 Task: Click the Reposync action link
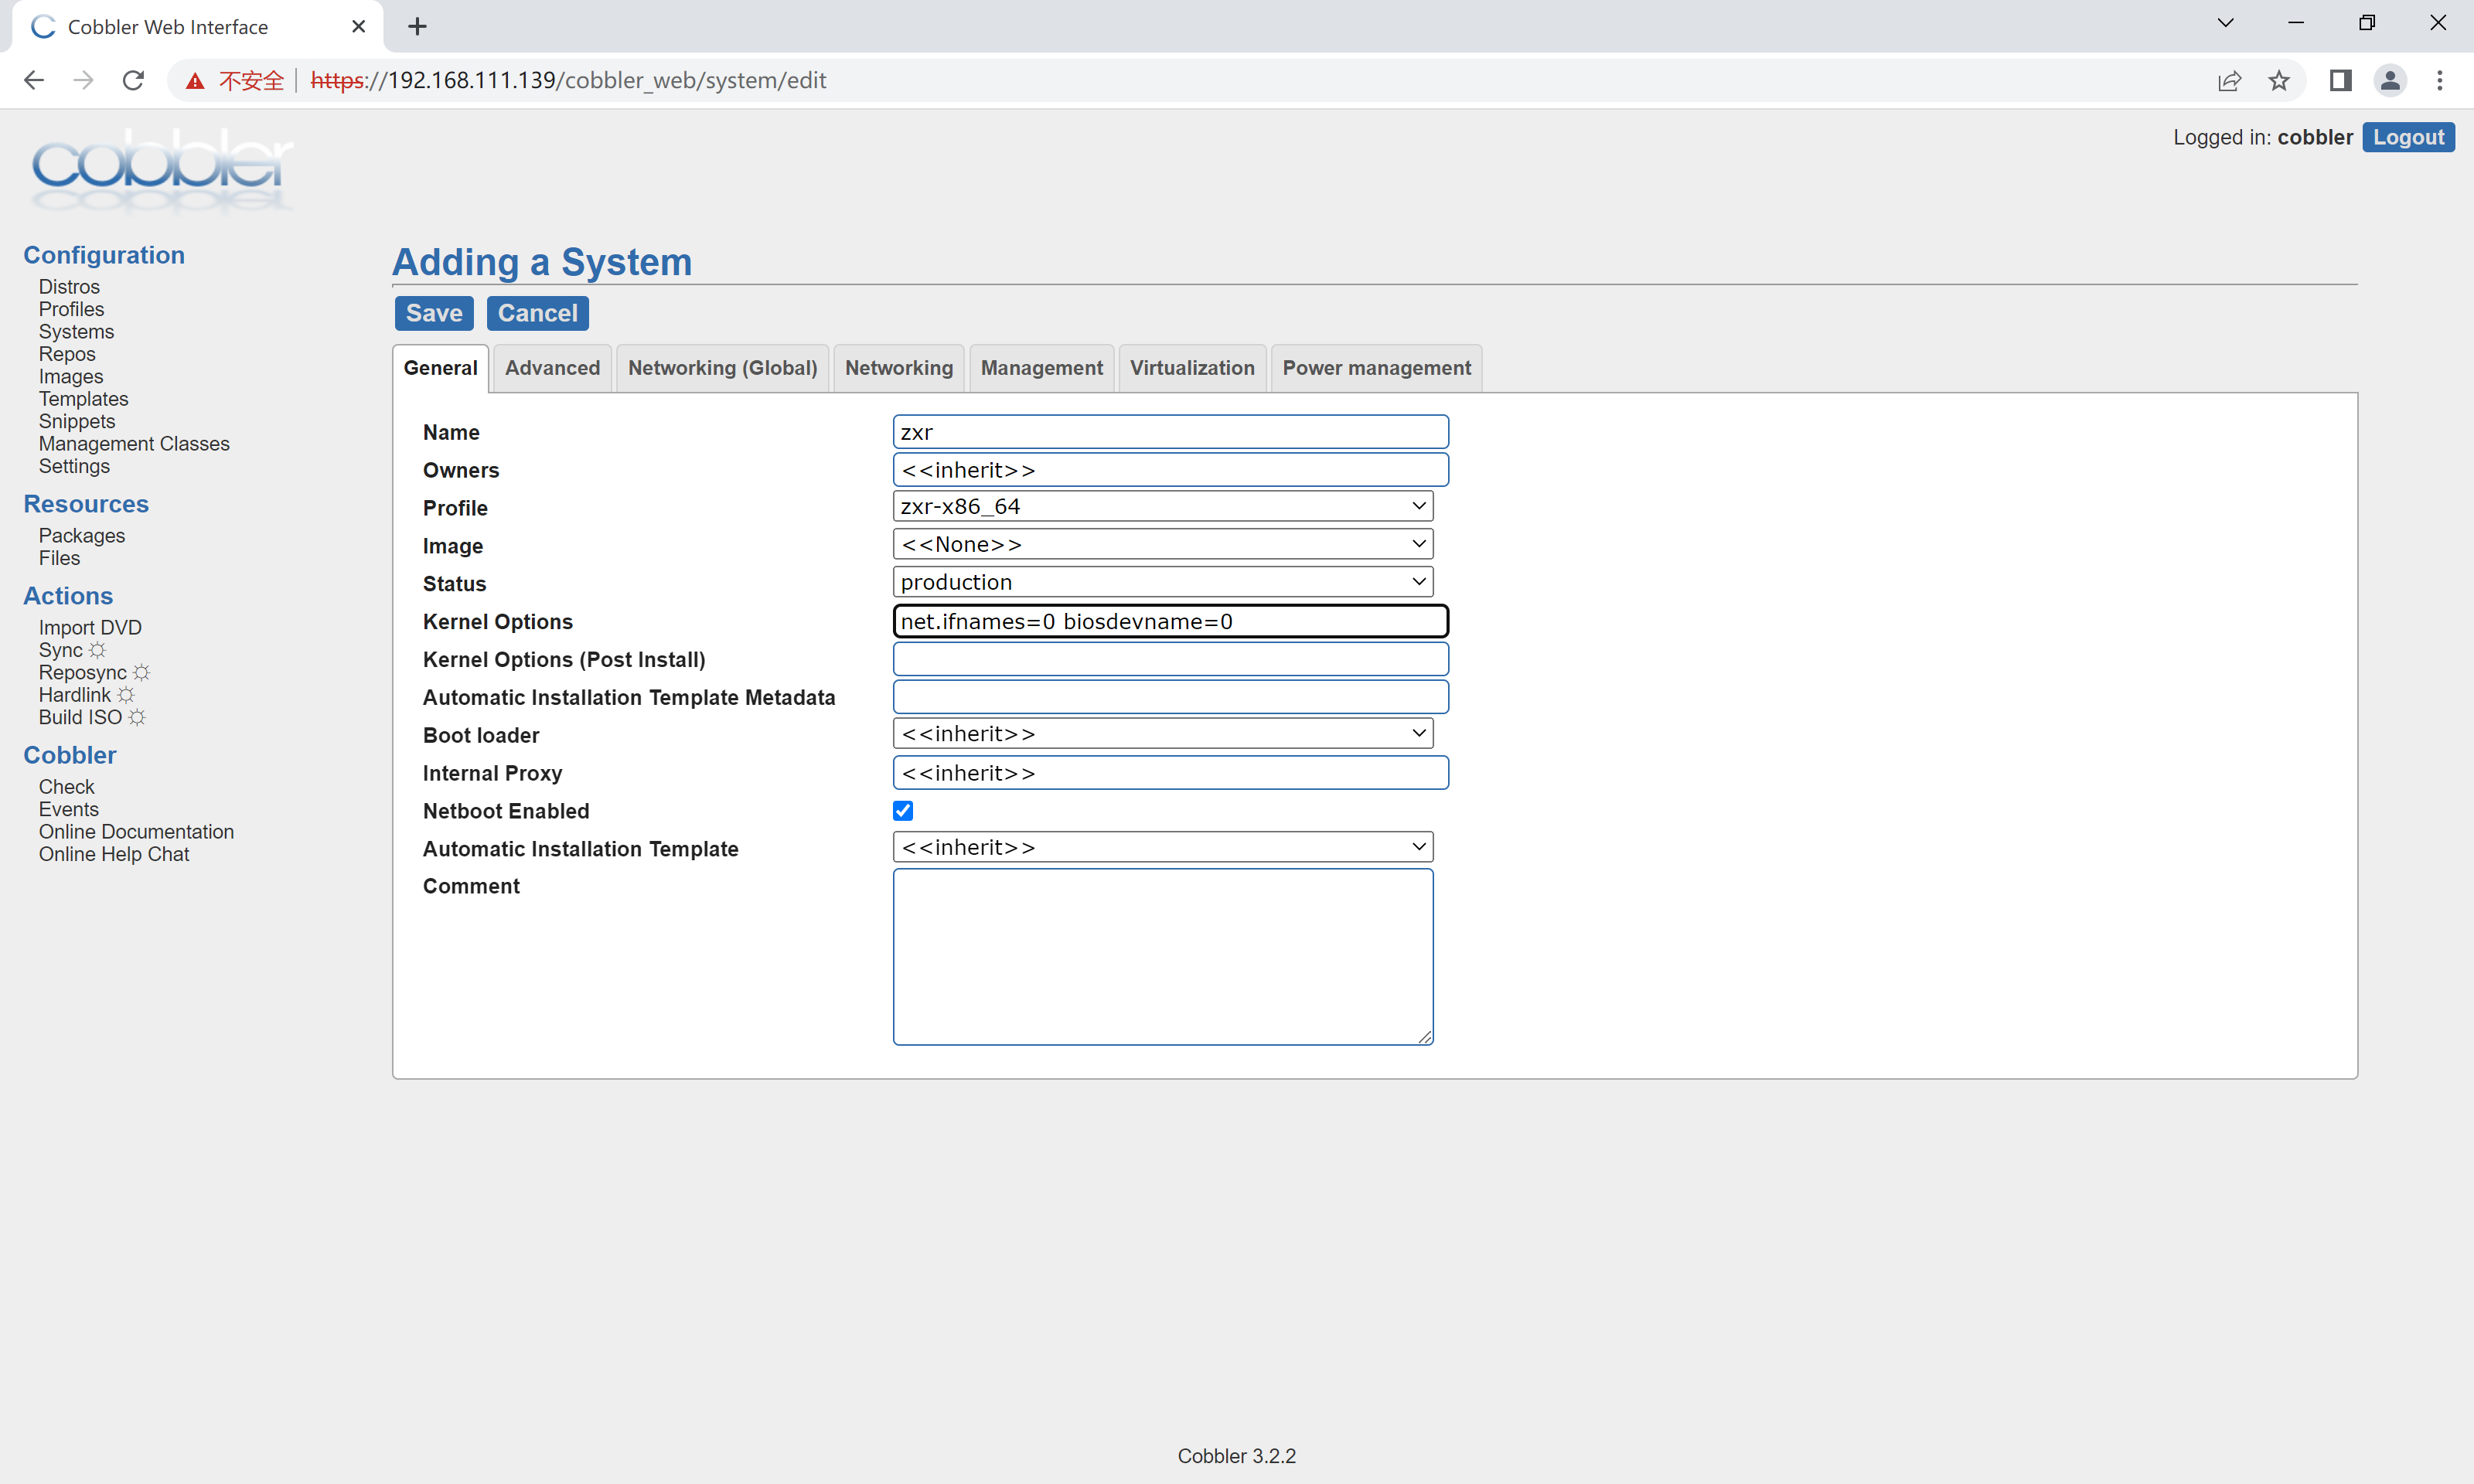(82, 673)
